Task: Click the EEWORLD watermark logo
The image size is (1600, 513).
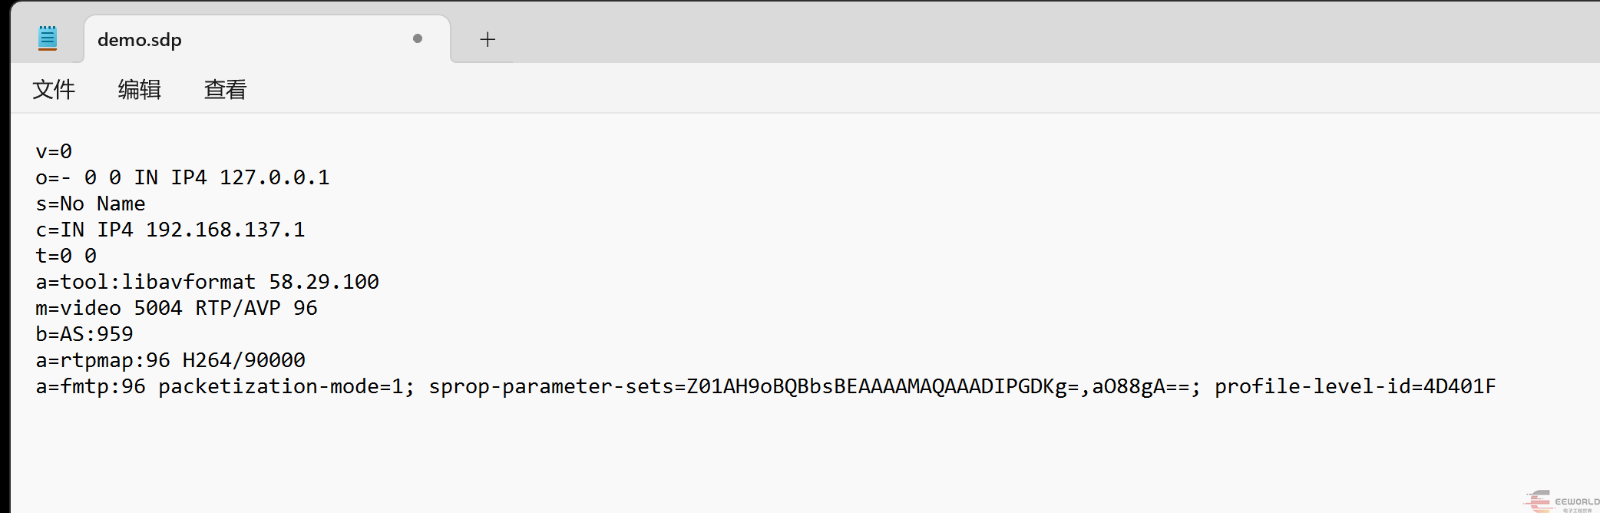Action: click(1561, 501)
